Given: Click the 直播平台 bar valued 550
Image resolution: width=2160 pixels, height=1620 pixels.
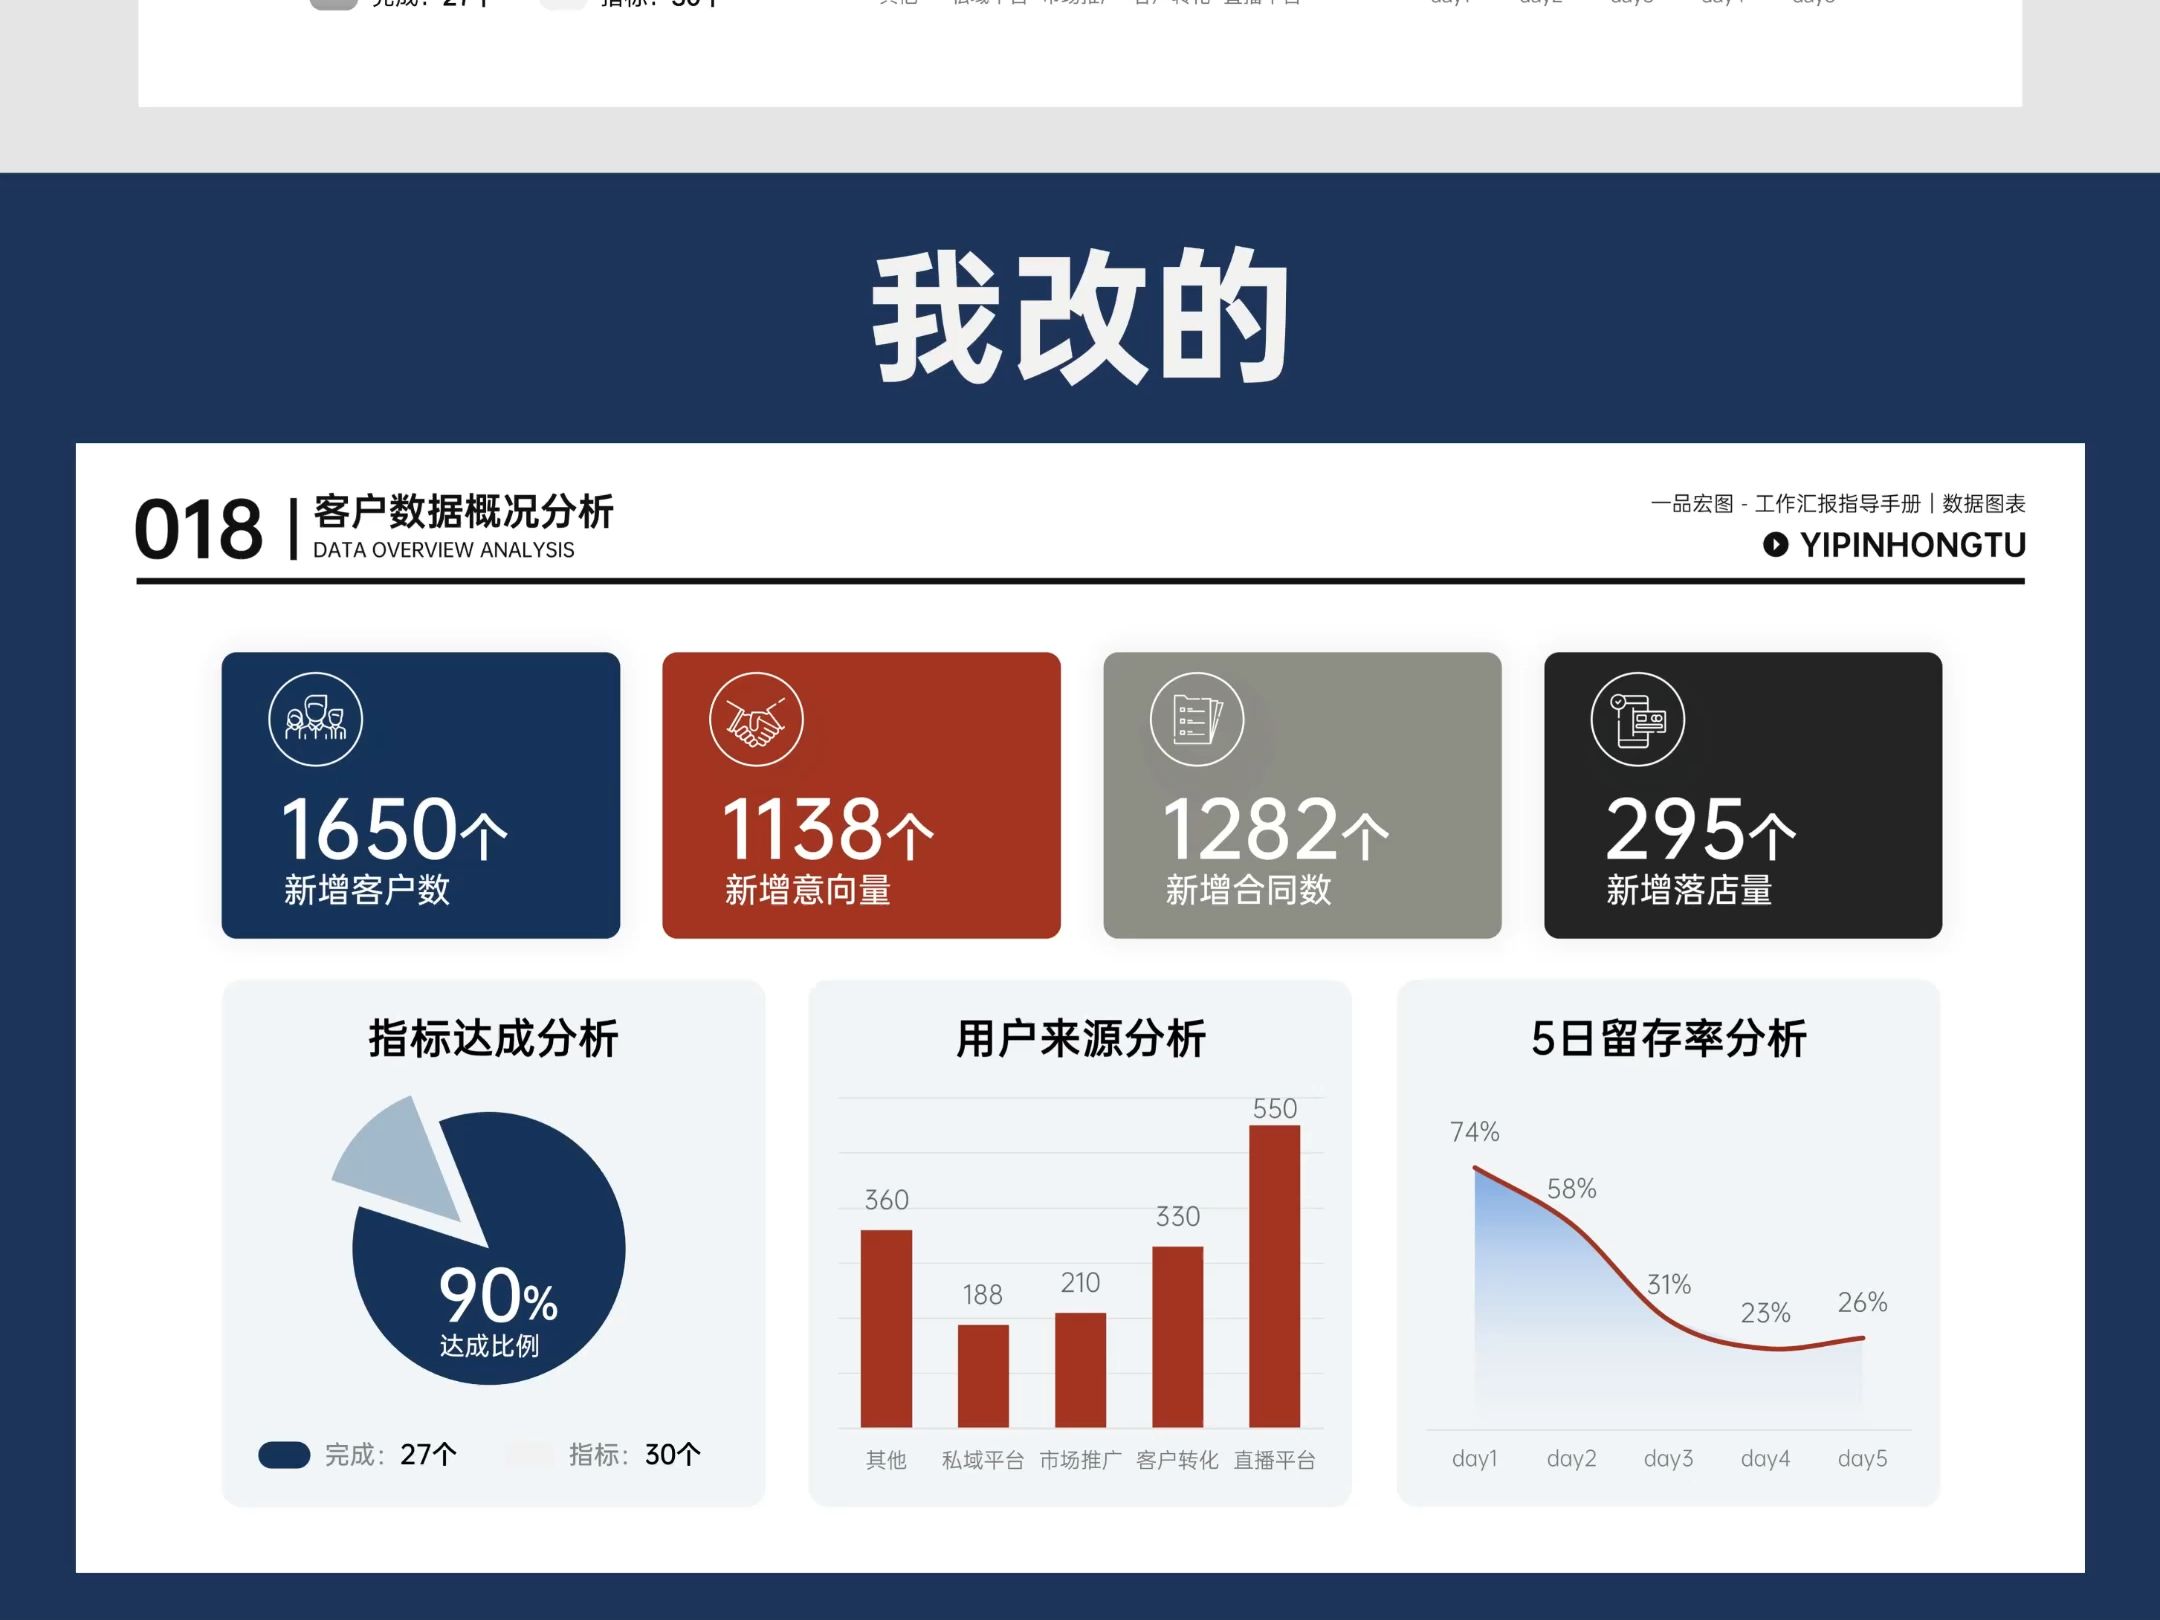Looking at the screenshot, I should 1274,1276.
